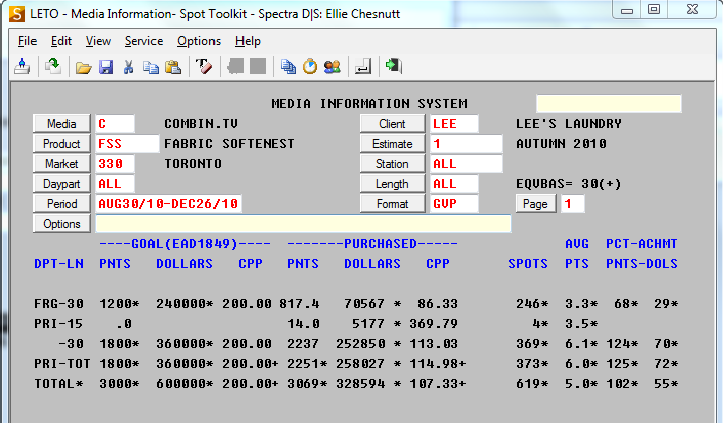Click the goal dollars value 240000*
The width and height of the screenshot is (723, 423).
point(184,304)
